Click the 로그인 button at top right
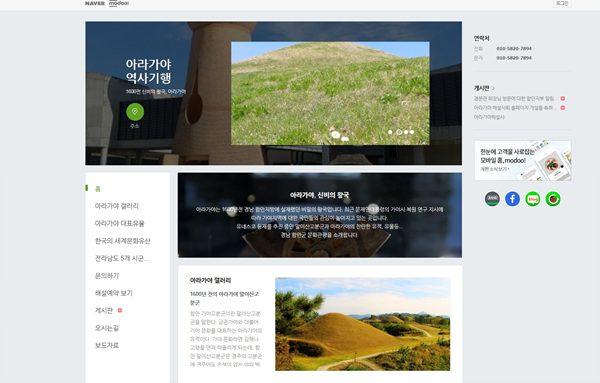Screen dimensions: 600x383 click(562, 3)
